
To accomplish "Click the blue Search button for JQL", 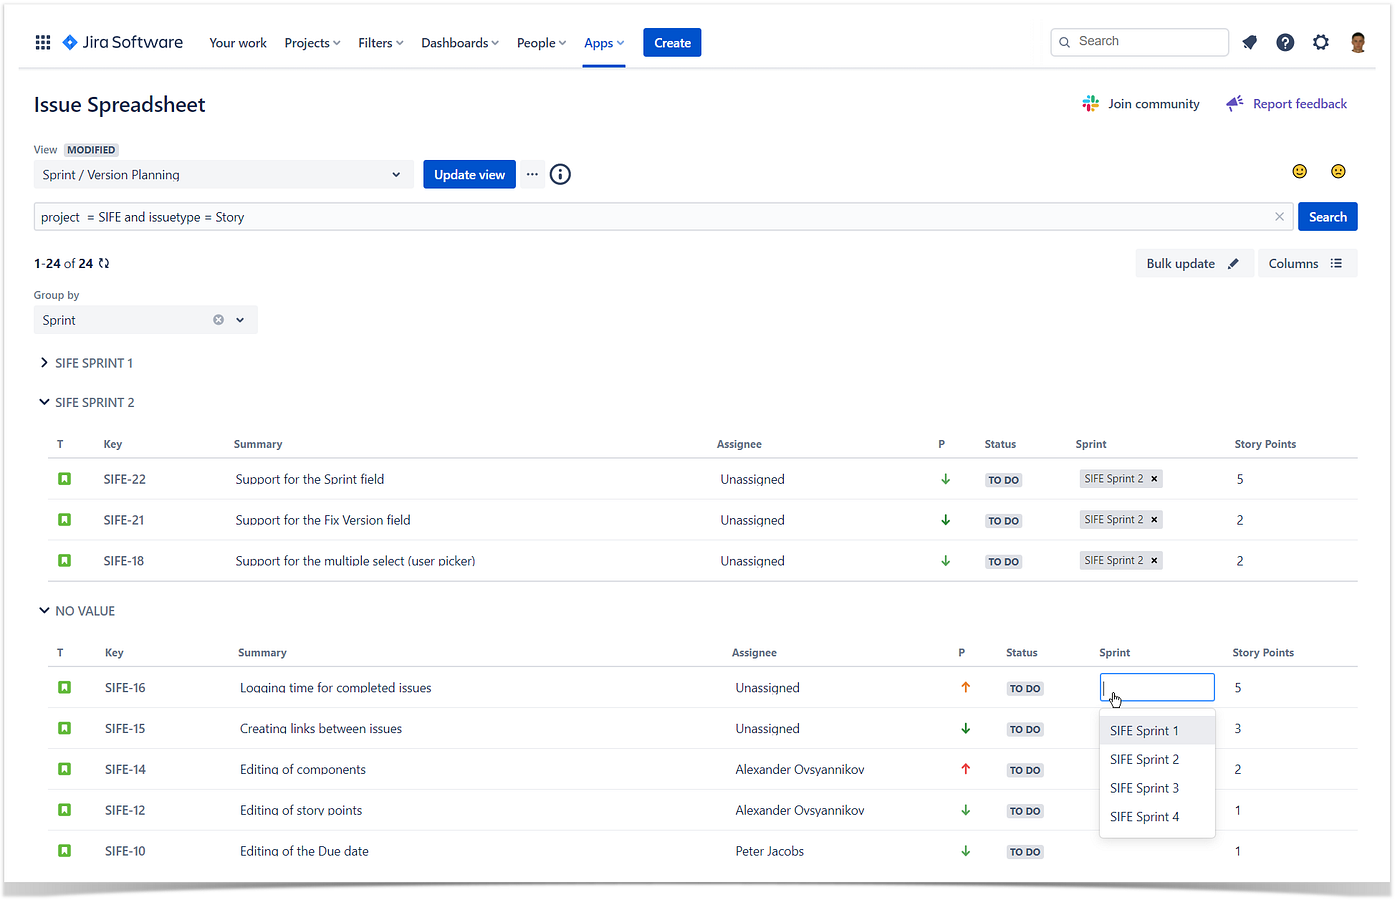I will click(1327, 217).
